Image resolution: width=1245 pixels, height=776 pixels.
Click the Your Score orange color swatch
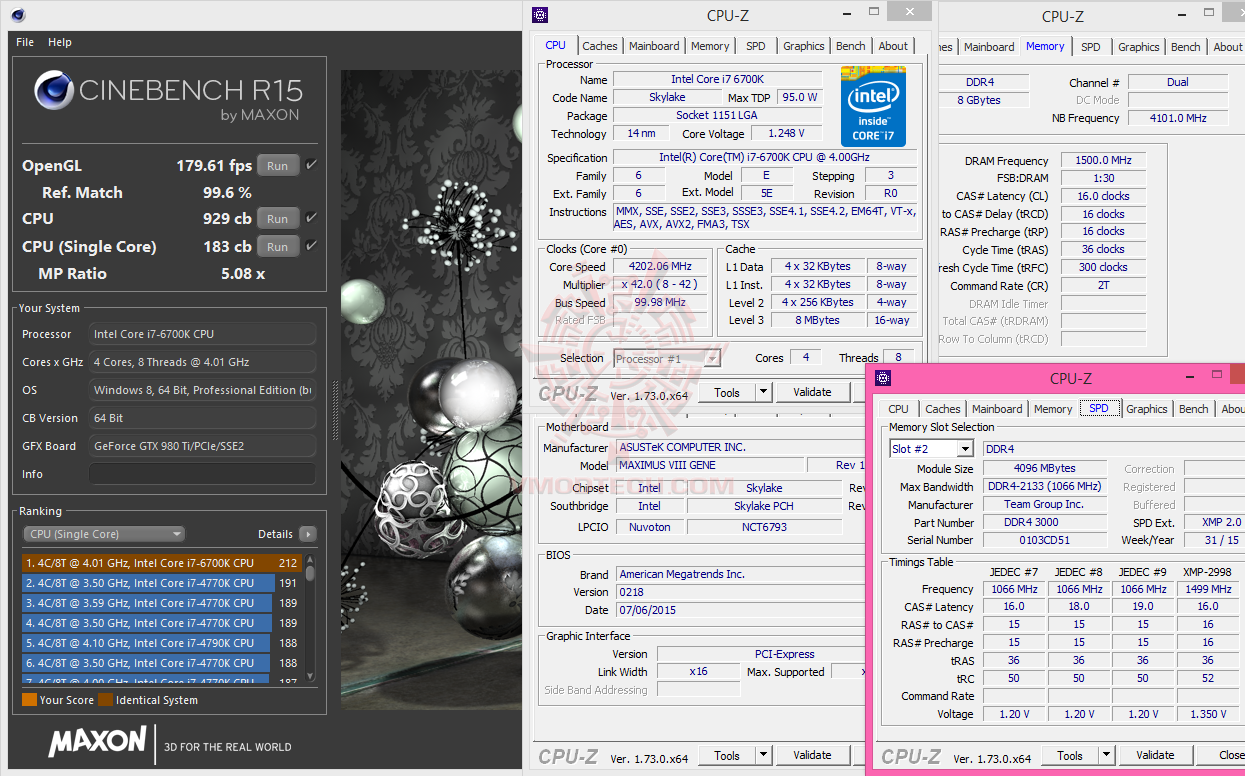(x=29, y=700)
